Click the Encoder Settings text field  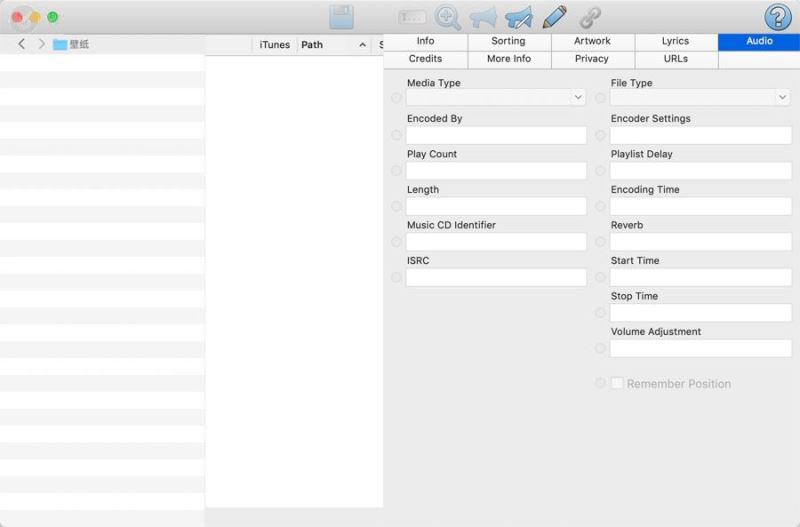click(x=701, y=135)
